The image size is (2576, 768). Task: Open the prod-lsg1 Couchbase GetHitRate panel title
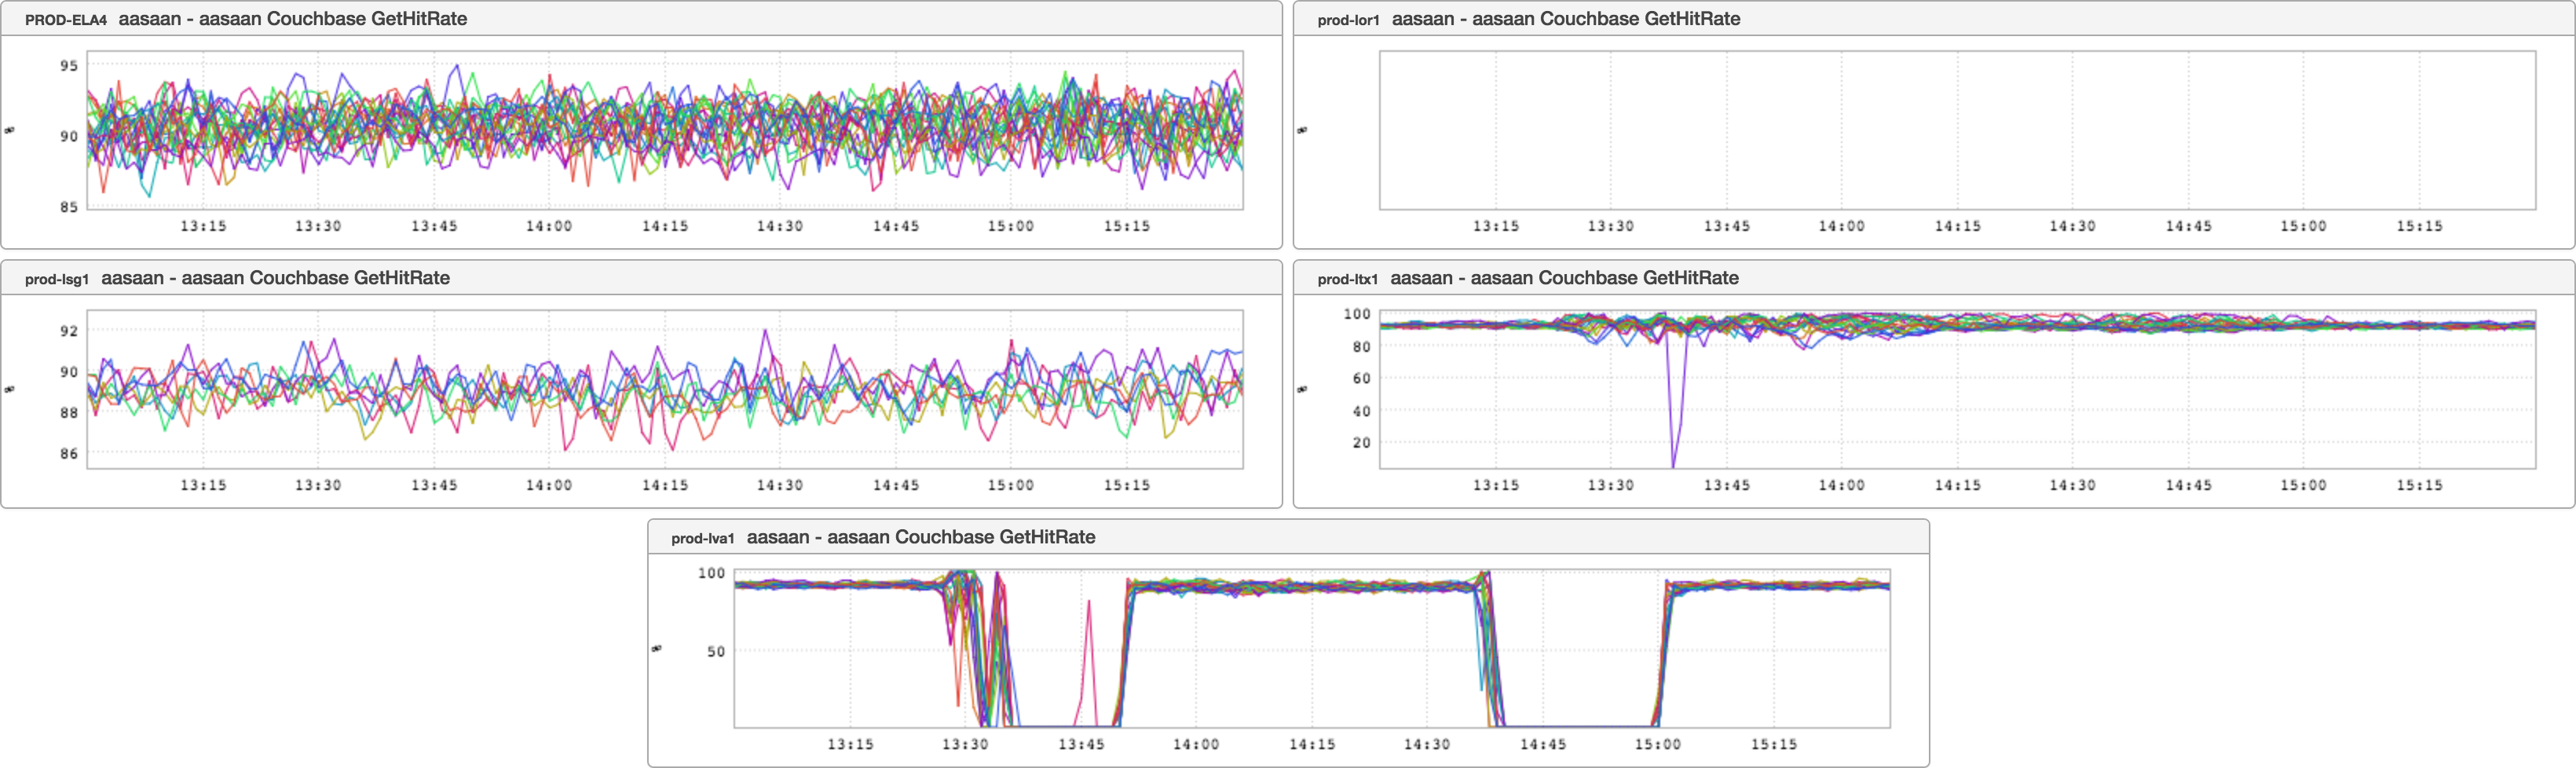click(x=275, y=278)
